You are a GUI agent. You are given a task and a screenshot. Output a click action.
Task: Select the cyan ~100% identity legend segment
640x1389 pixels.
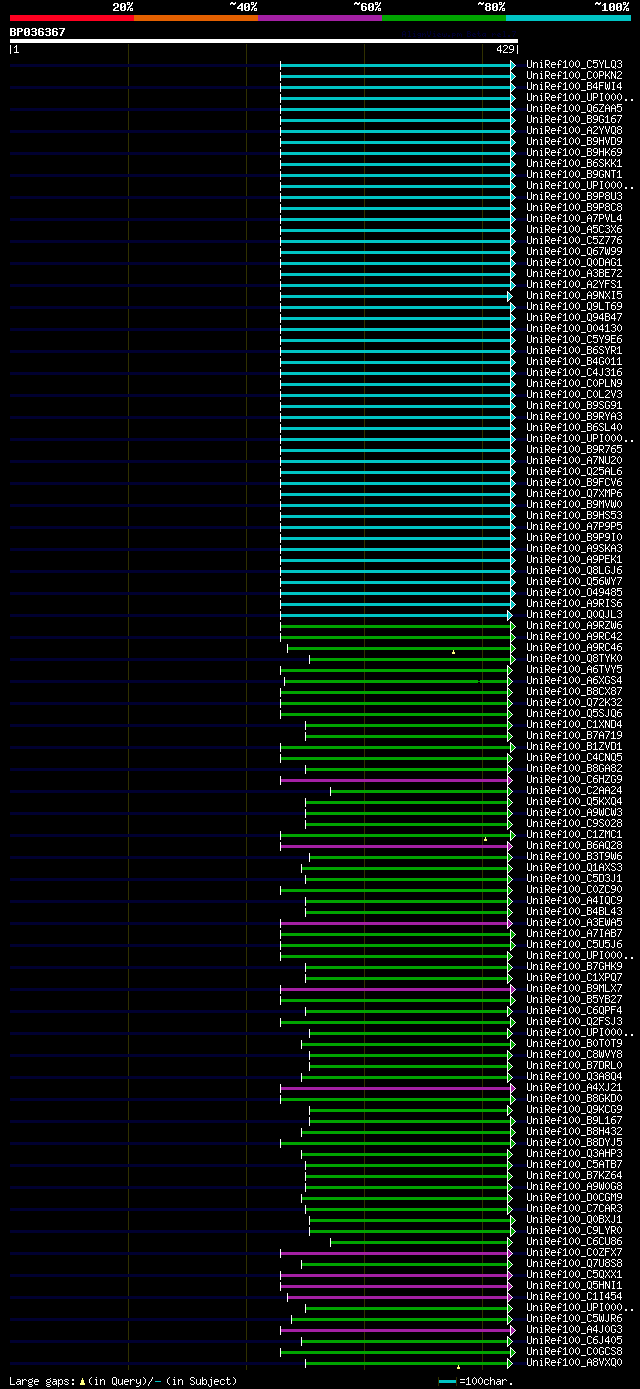click(568, 17)
